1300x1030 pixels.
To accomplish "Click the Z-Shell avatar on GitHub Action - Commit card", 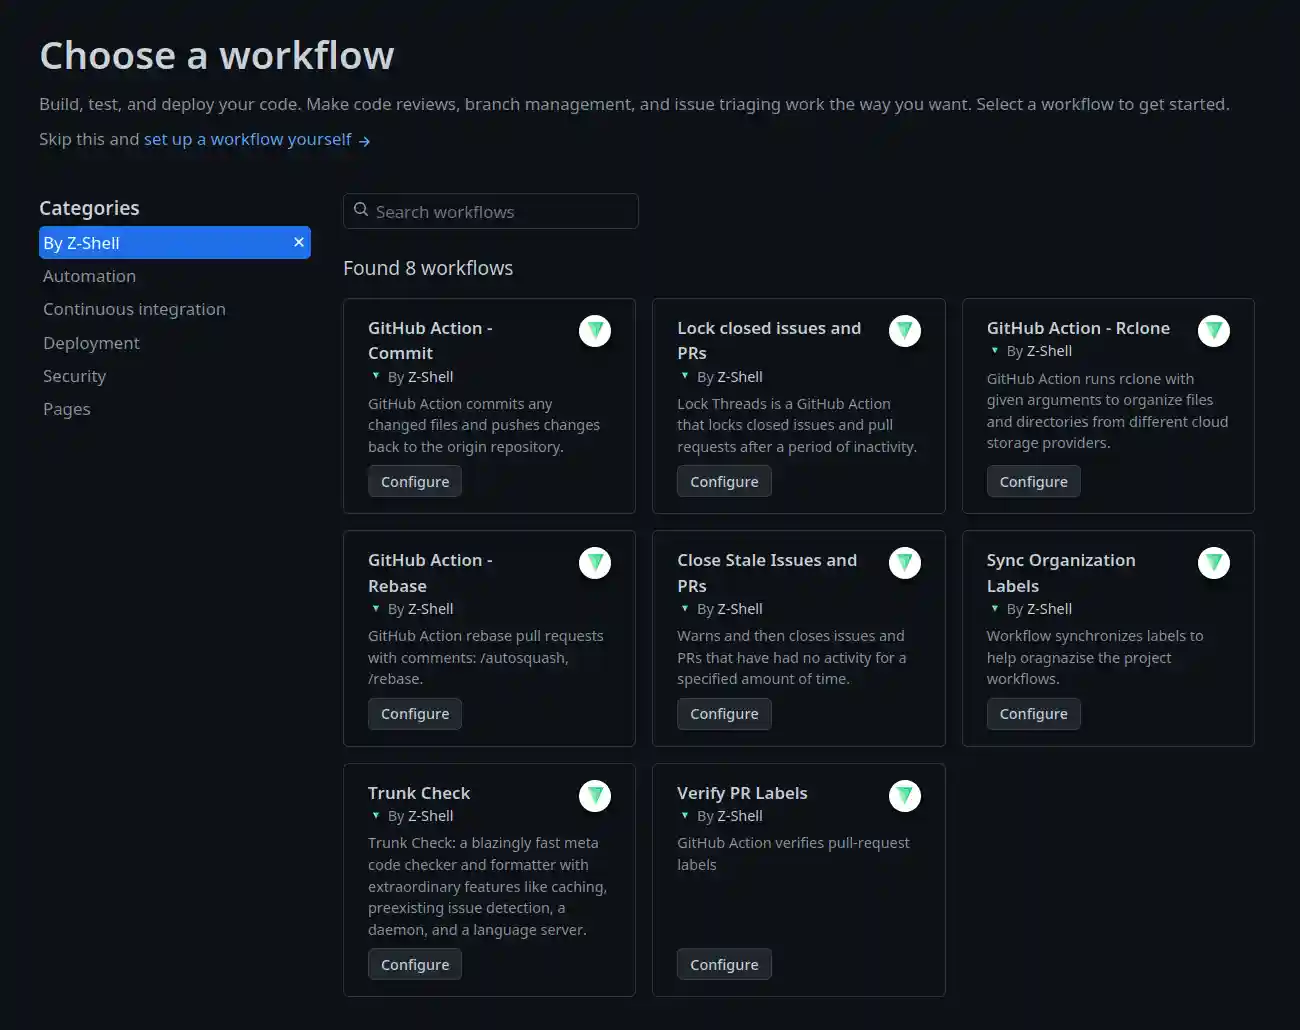I will (595, 331).
